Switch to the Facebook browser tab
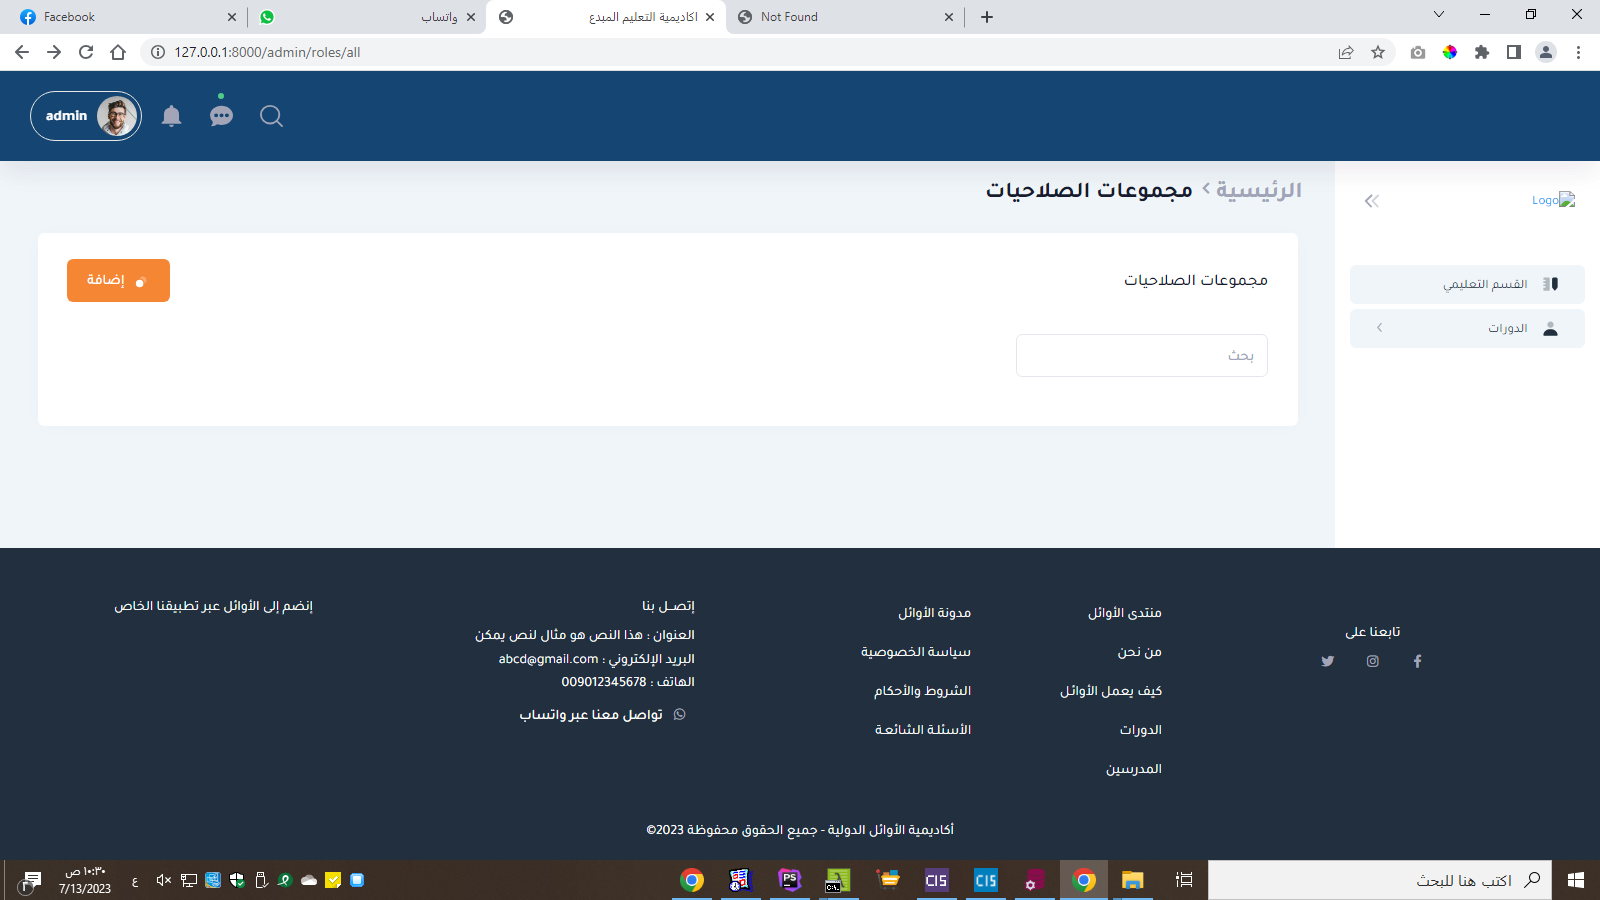Image resolution: width=1600 pixels, height=900 pixels. pyautogui.click(x=128, y=17)
